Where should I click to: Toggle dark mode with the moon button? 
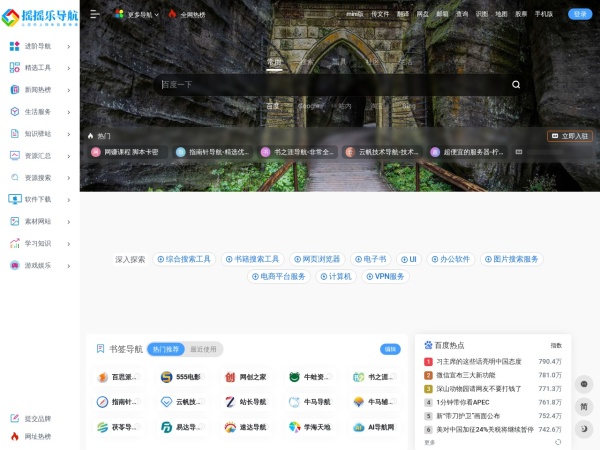(584, 428)
